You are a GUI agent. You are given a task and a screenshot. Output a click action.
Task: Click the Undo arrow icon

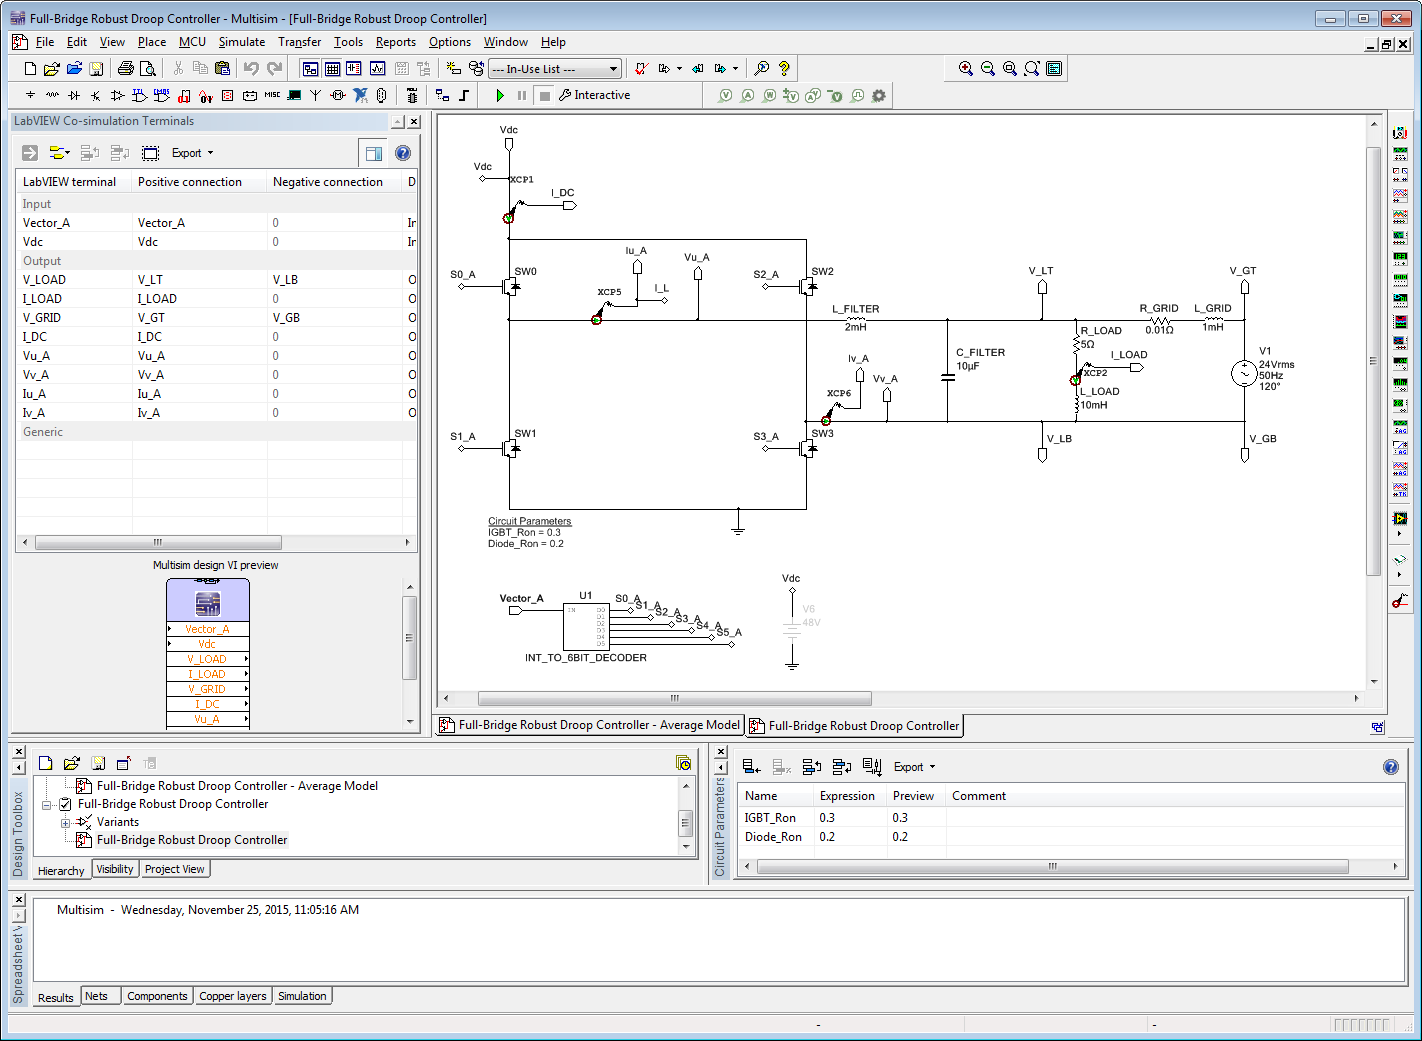click(251, 69)
